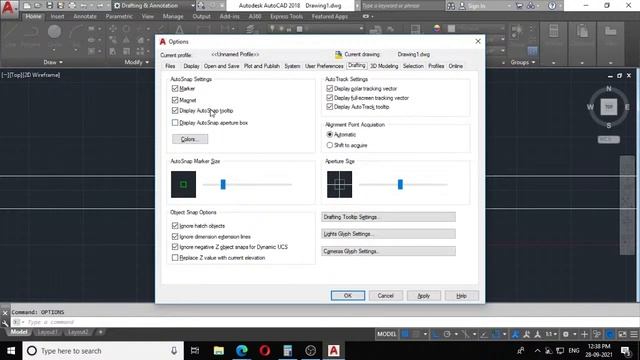The image size is (640, 360).
Task: Open the grid display dropdown arrow in status bar
Action: (426, 334)
